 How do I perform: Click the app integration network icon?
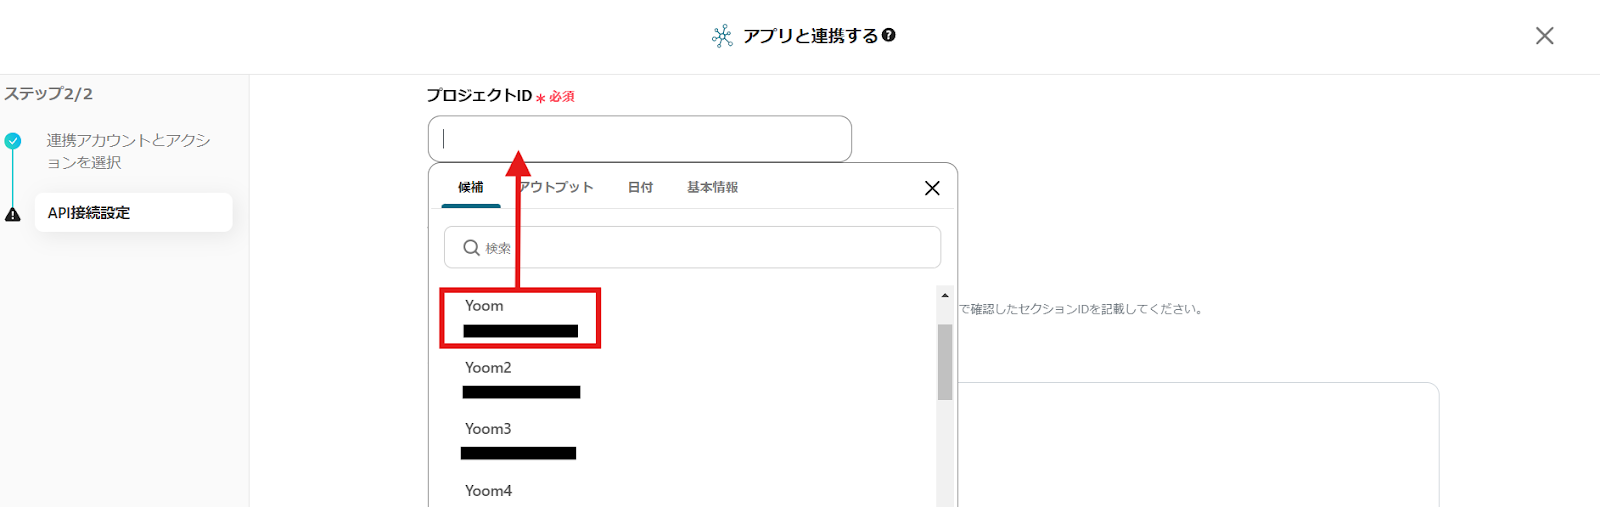pyautogui.click(x=722, y=36)
